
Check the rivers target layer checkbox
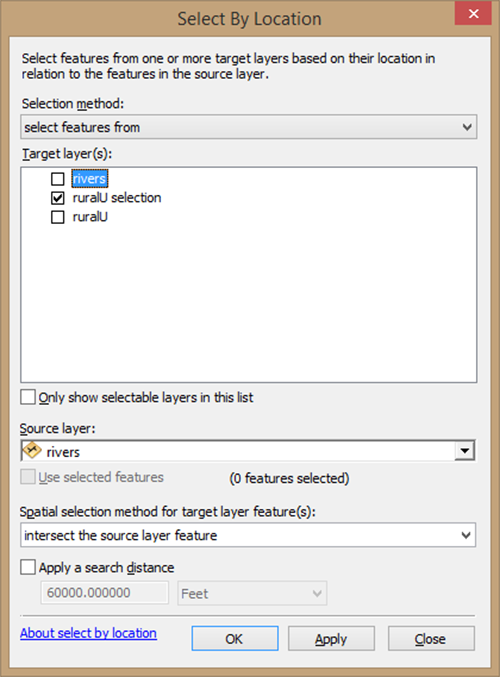[57, 179]
